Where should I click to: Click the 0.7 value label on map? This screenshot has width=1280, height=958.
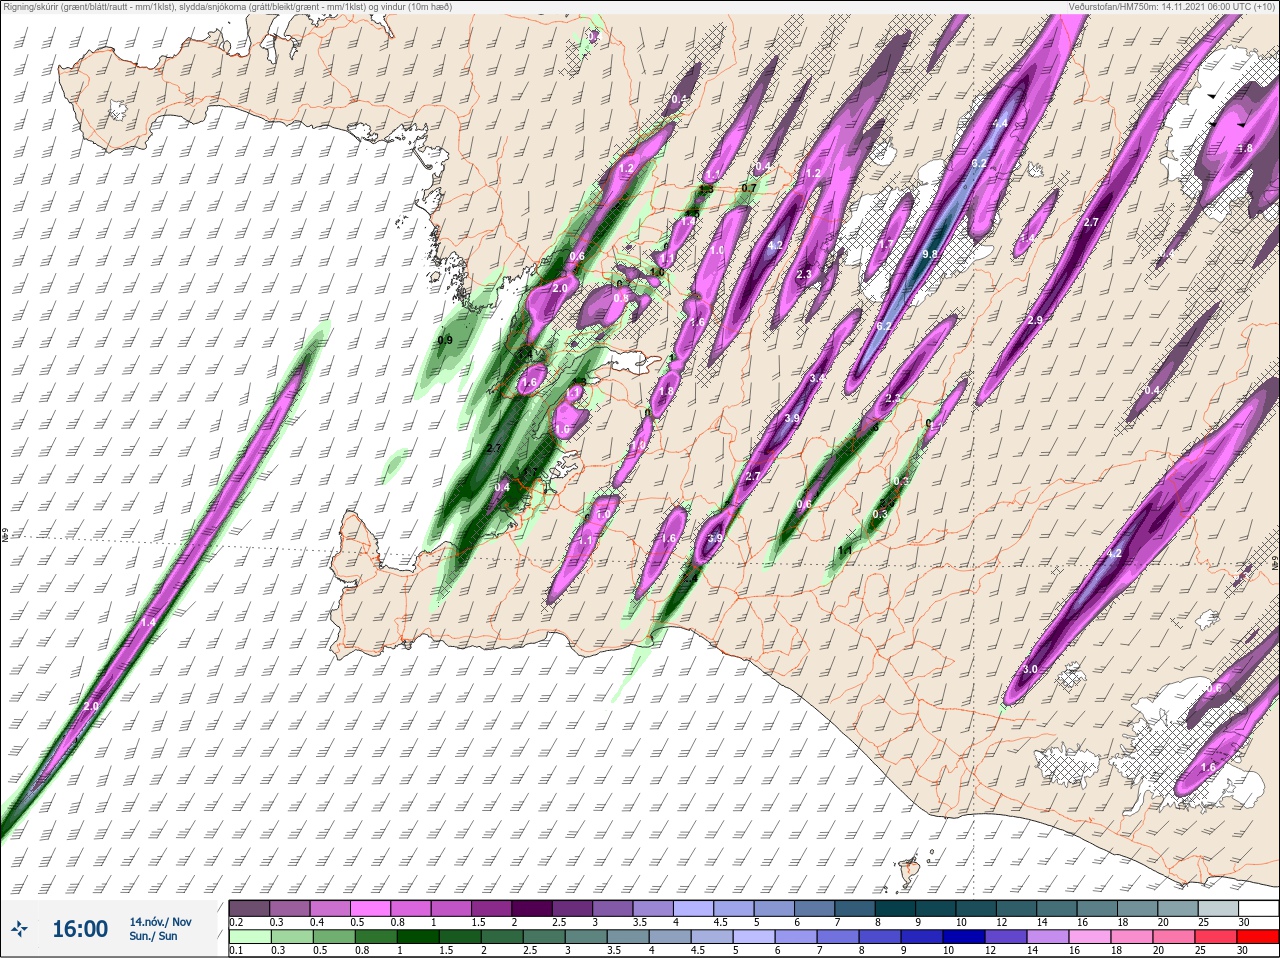(749, 188)
